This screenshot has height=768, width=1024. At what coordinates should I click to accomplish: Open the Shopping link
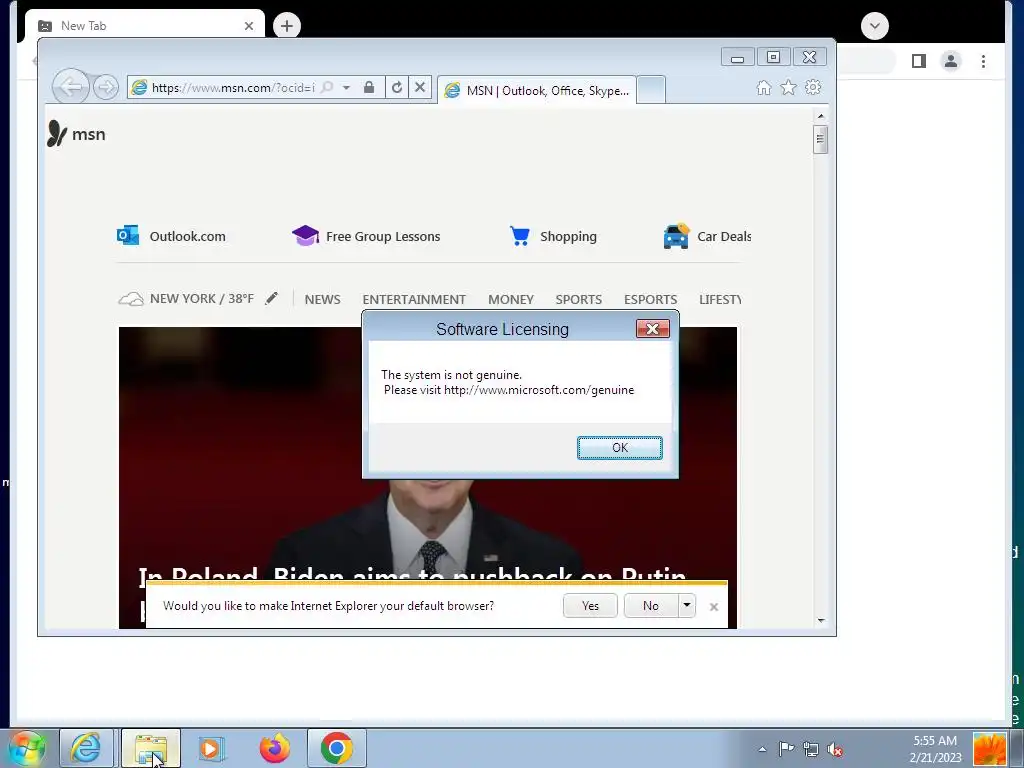pos(553,236)
